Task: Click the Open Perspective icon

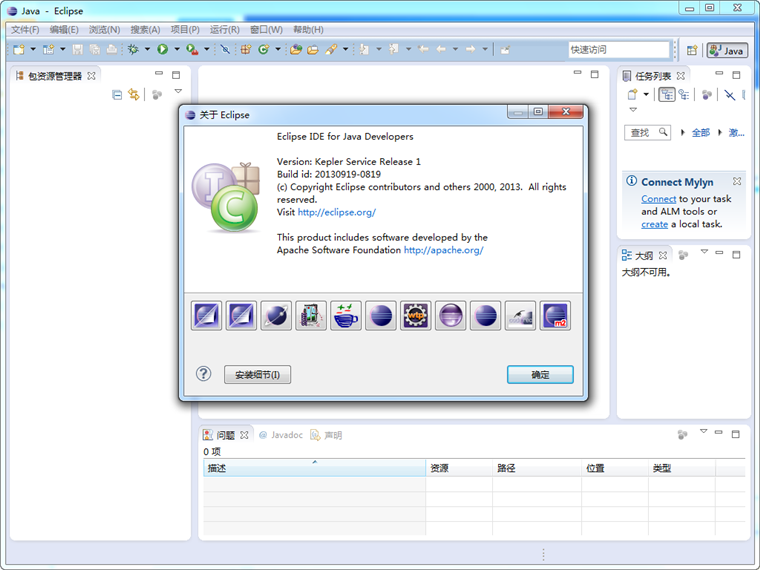Action: [x=692, y=50]
